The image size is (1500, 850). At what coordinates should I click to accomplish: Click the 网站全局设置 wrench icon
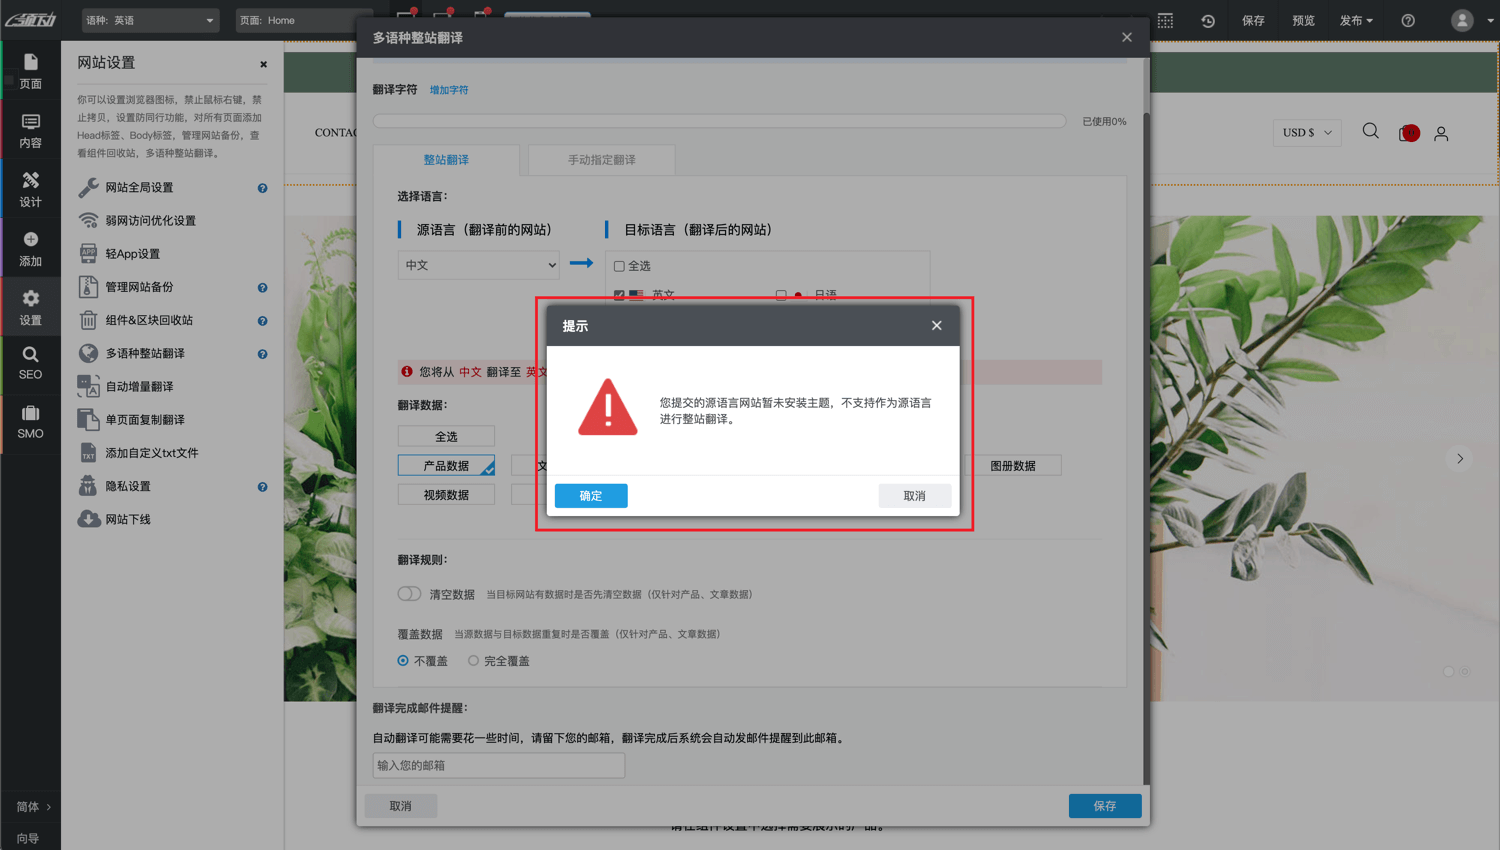point(90,187)
